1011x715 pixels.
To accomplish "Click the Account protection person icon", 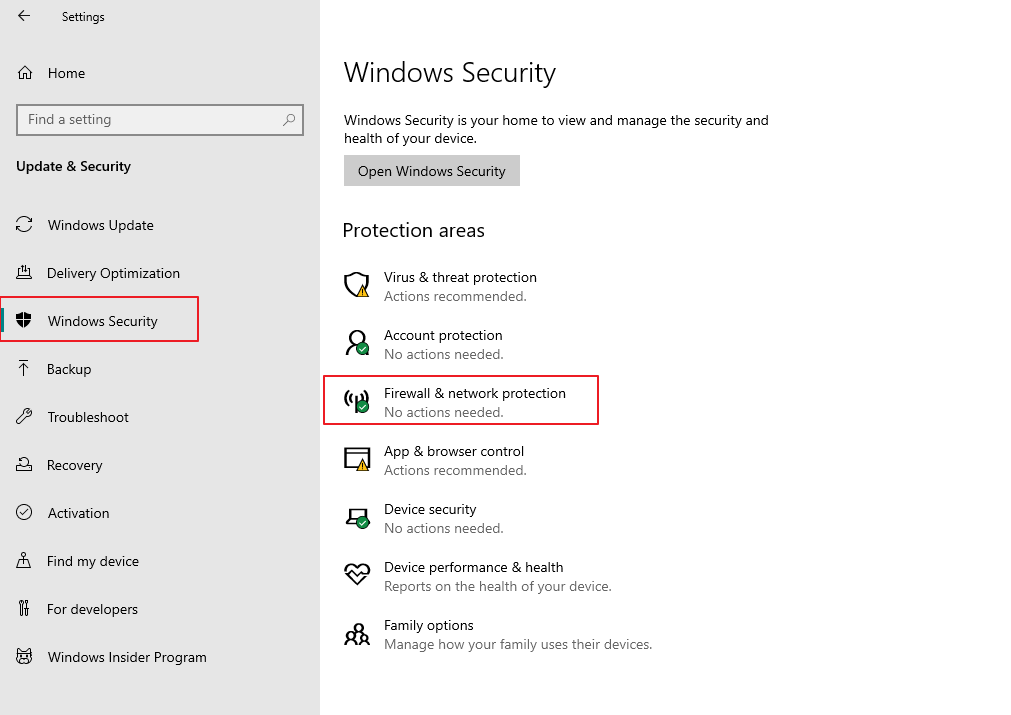I will (356, 343).
